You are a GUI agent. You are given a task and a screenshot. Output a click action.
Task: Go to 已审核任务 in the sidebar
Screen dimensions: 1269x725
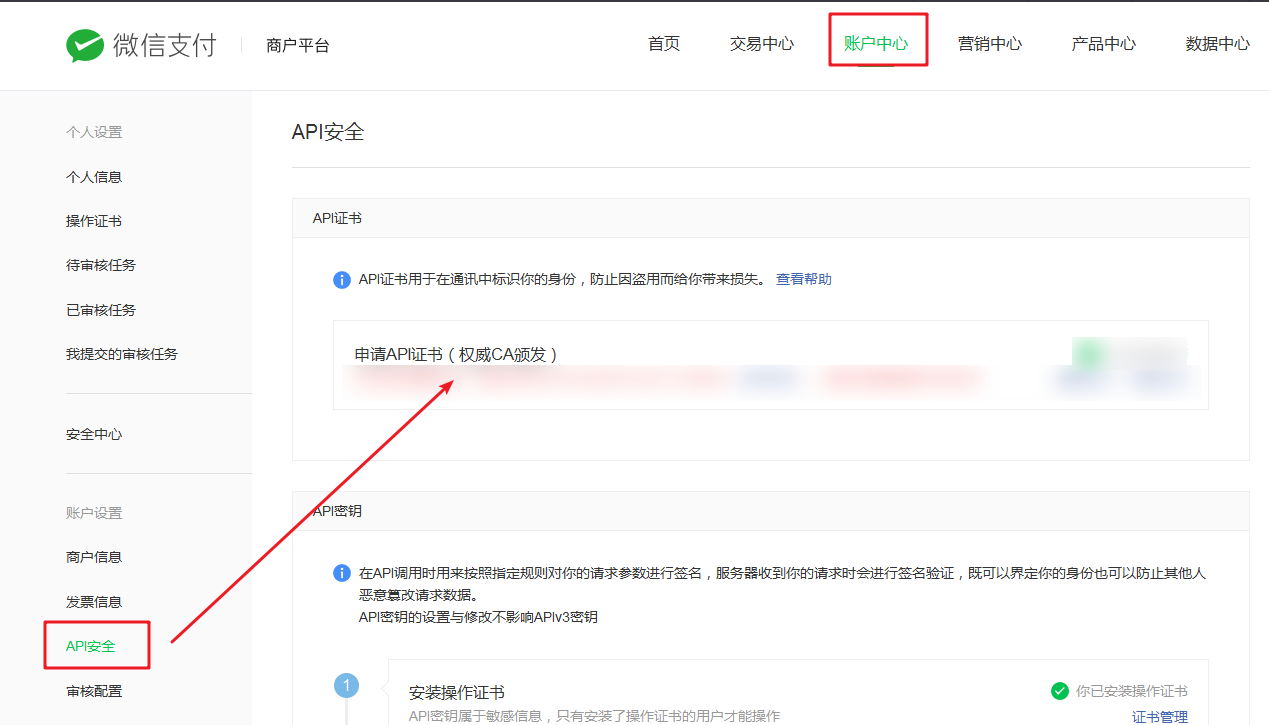(101, 310)
